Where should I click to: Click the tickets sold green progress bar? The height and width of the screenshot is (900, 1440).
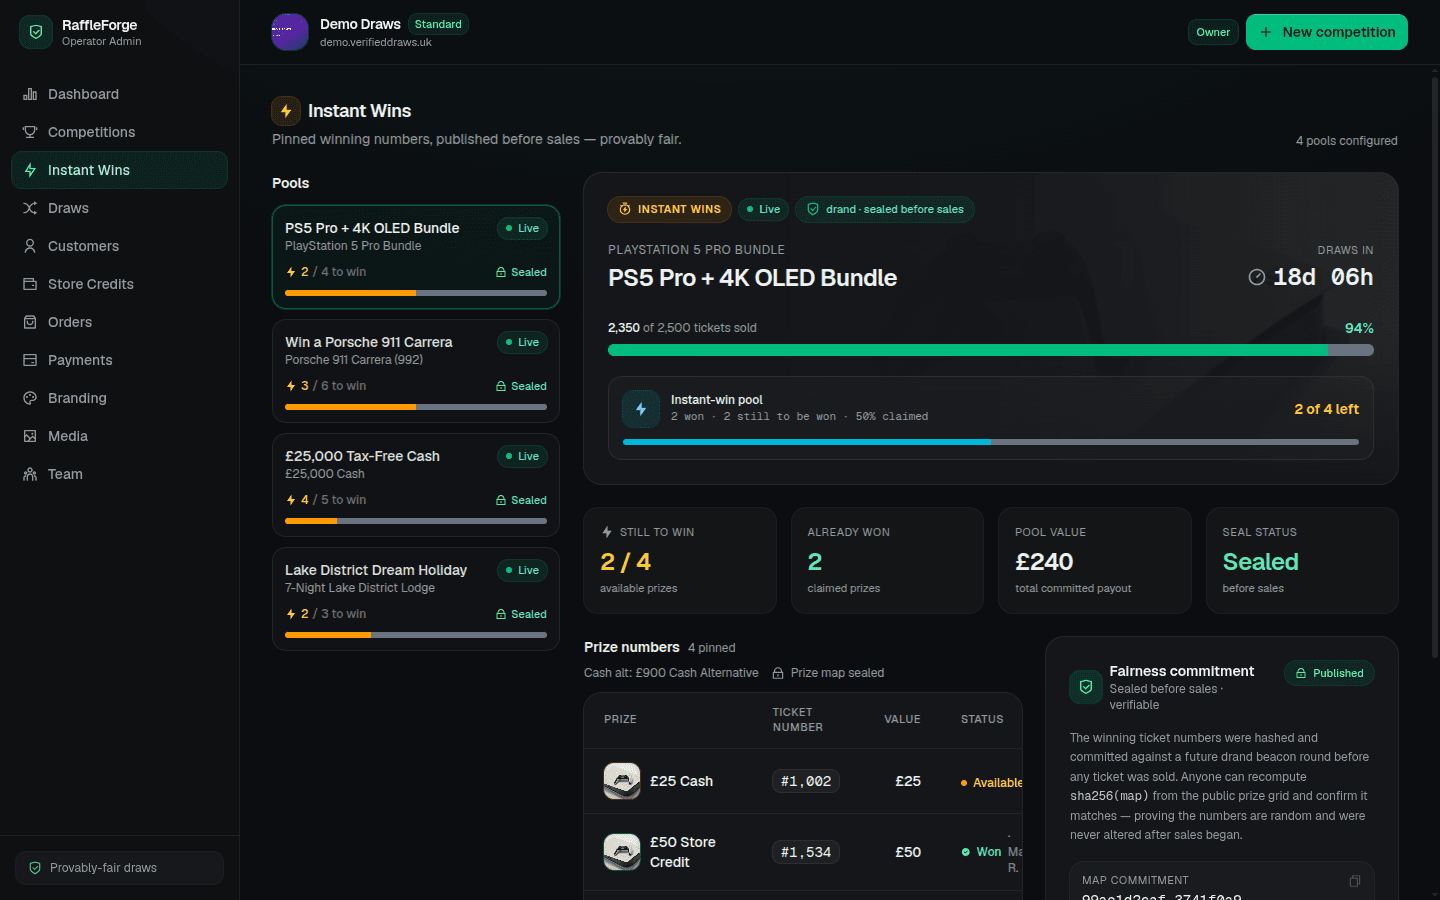pos(990,350)
